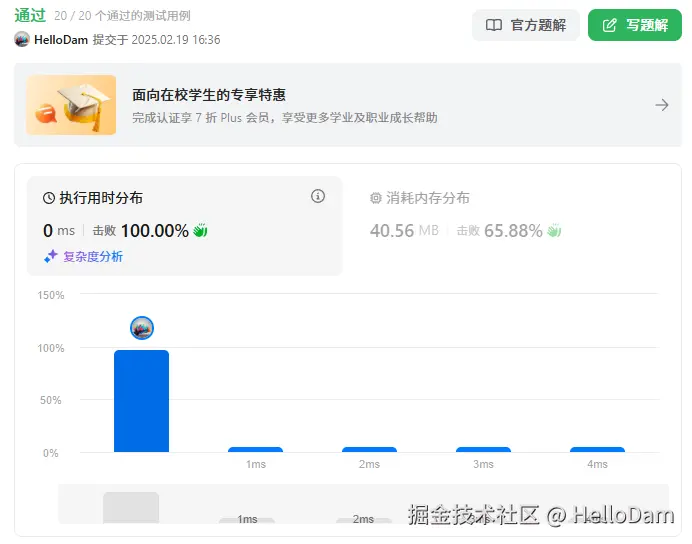Click the 写题解 green button
Image resolution: width=692 pixels, height=544 pixels.
[635, 25]
